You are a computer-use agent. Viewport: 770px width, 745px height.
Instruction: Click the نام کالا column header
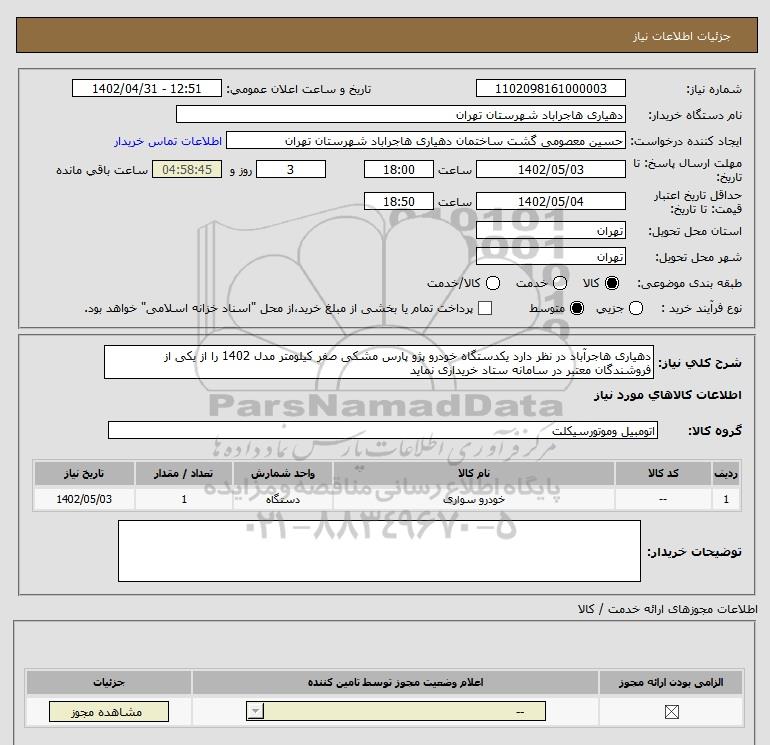[474, 473]
